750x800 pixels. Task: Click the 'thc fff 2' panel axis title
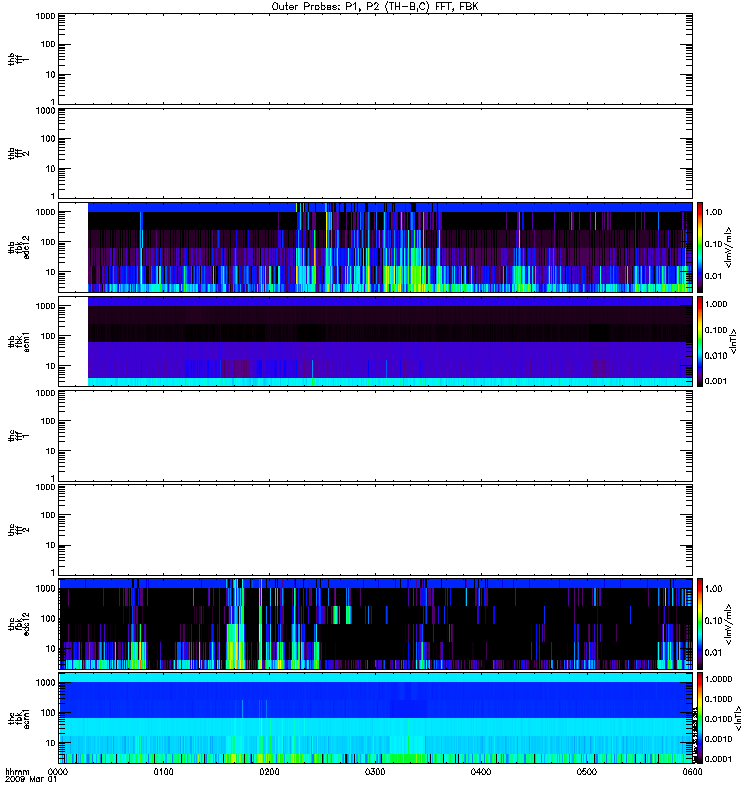(x=18, y=530)
